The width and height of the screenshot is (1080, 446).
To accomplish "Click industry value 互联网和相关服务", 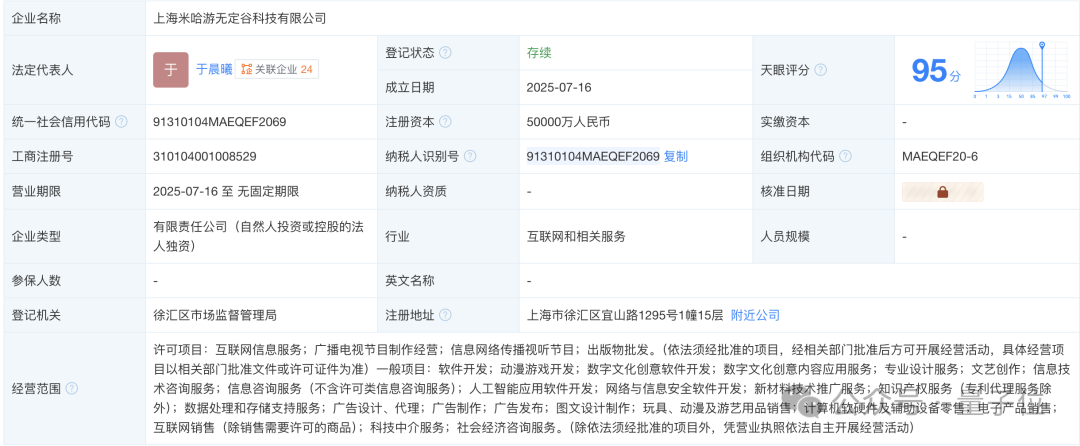I will pyautogui.click(x=576, y=236).
